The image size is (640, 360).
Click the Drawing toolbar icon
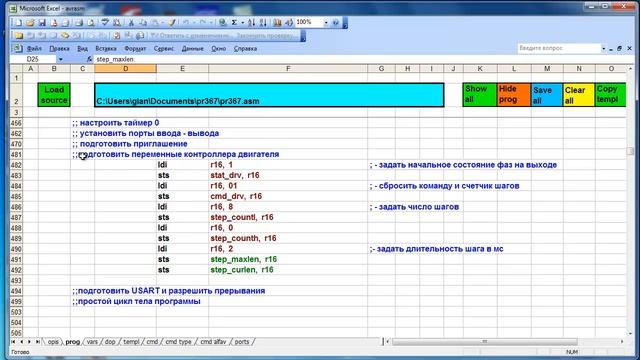tap(289, 23)
